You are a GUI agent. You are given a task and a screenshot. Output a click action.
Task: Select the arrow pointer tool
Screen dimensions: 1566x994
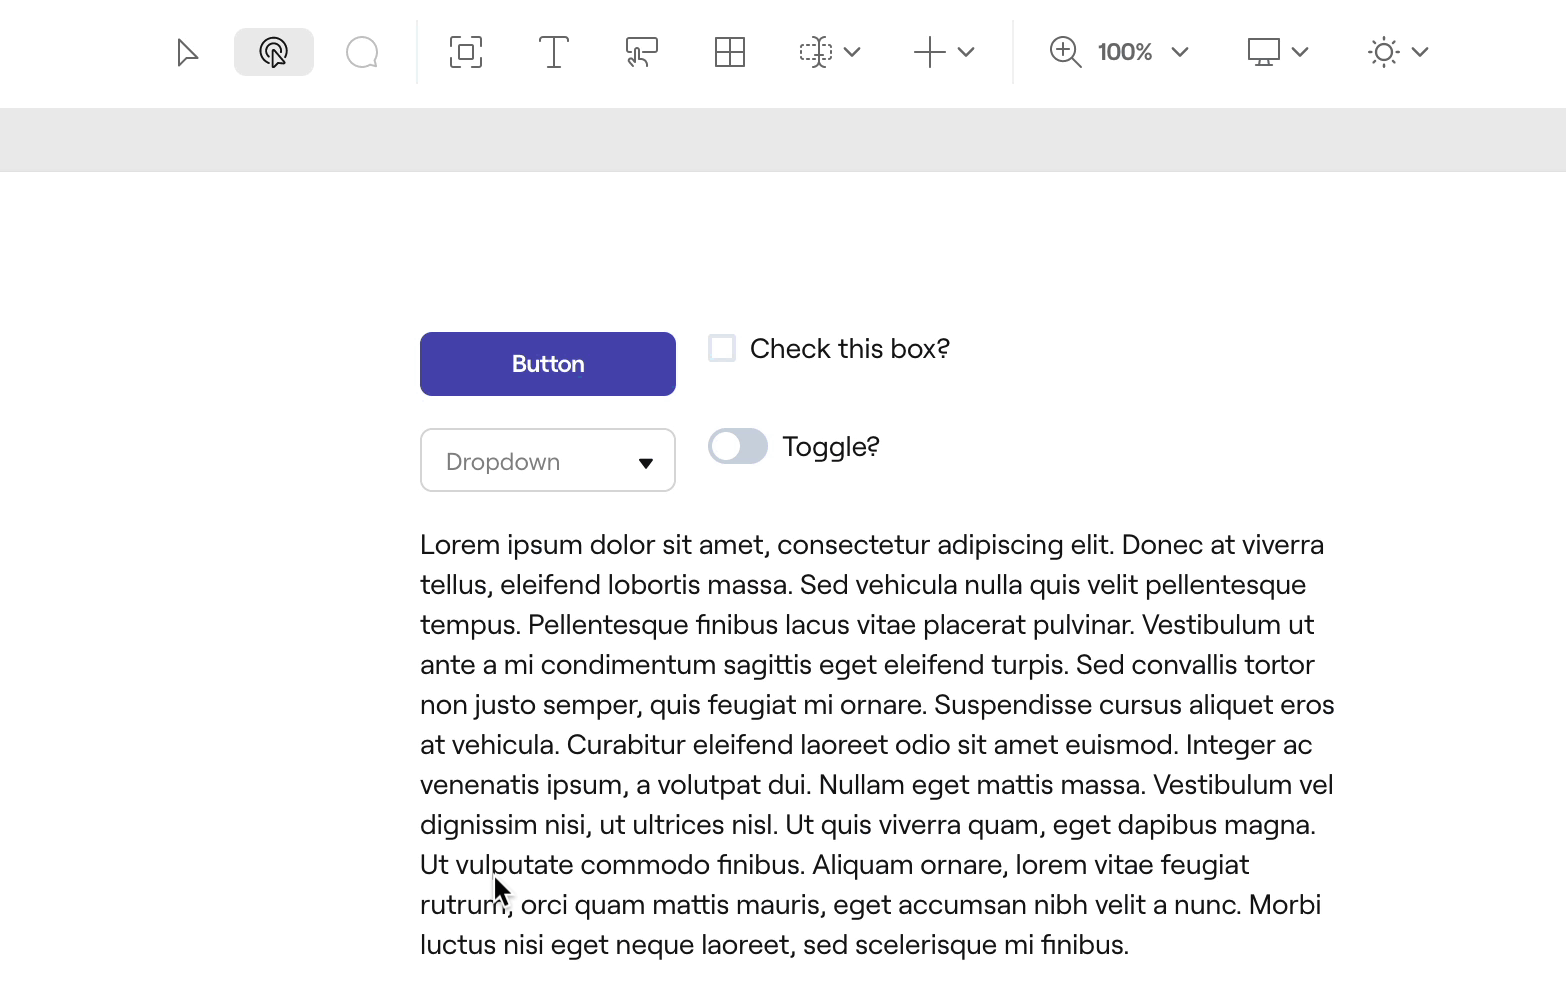point(187,52)
